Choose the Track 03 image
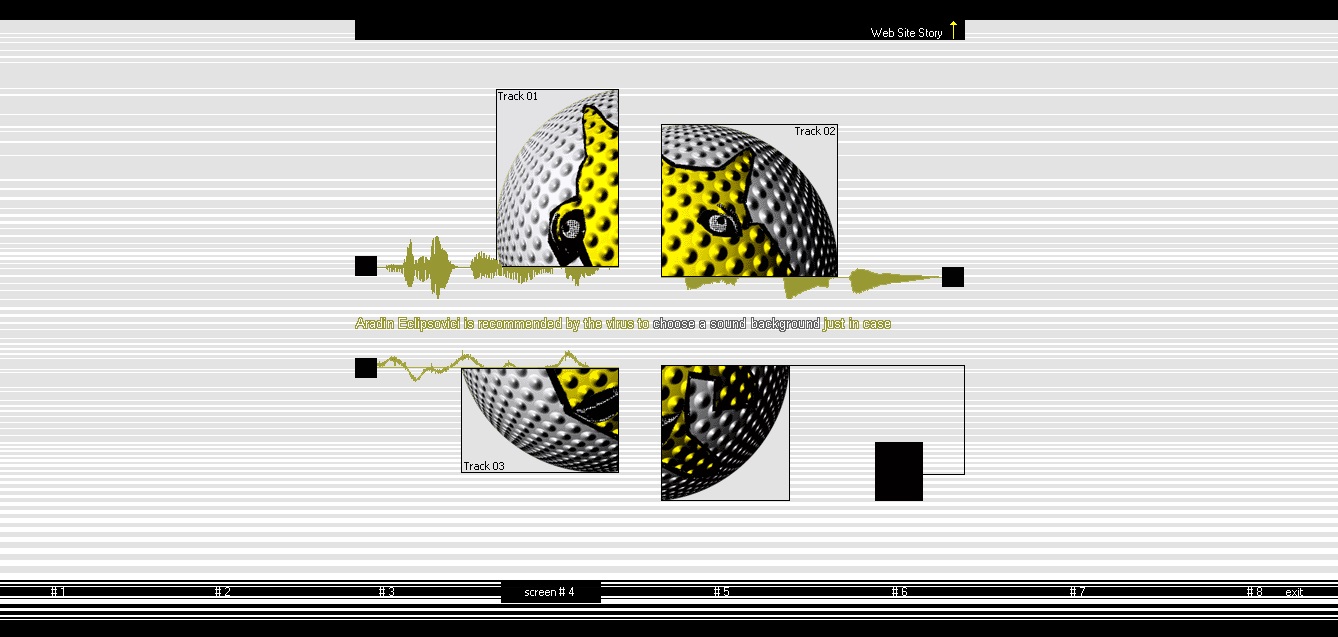This screenshot has width=1338, height=637. [540, 420]
